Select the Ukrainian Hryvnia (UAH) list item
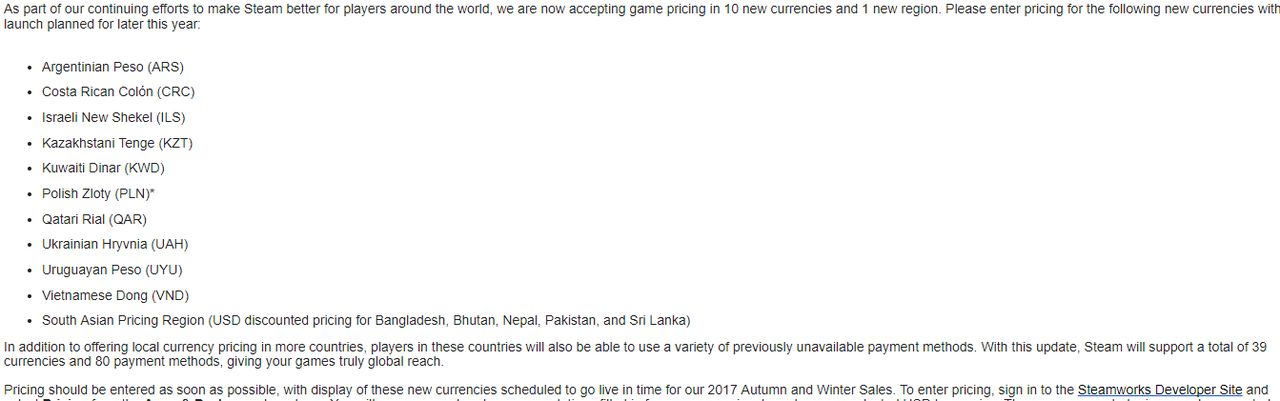1280x401 pixels. [115, 244]
